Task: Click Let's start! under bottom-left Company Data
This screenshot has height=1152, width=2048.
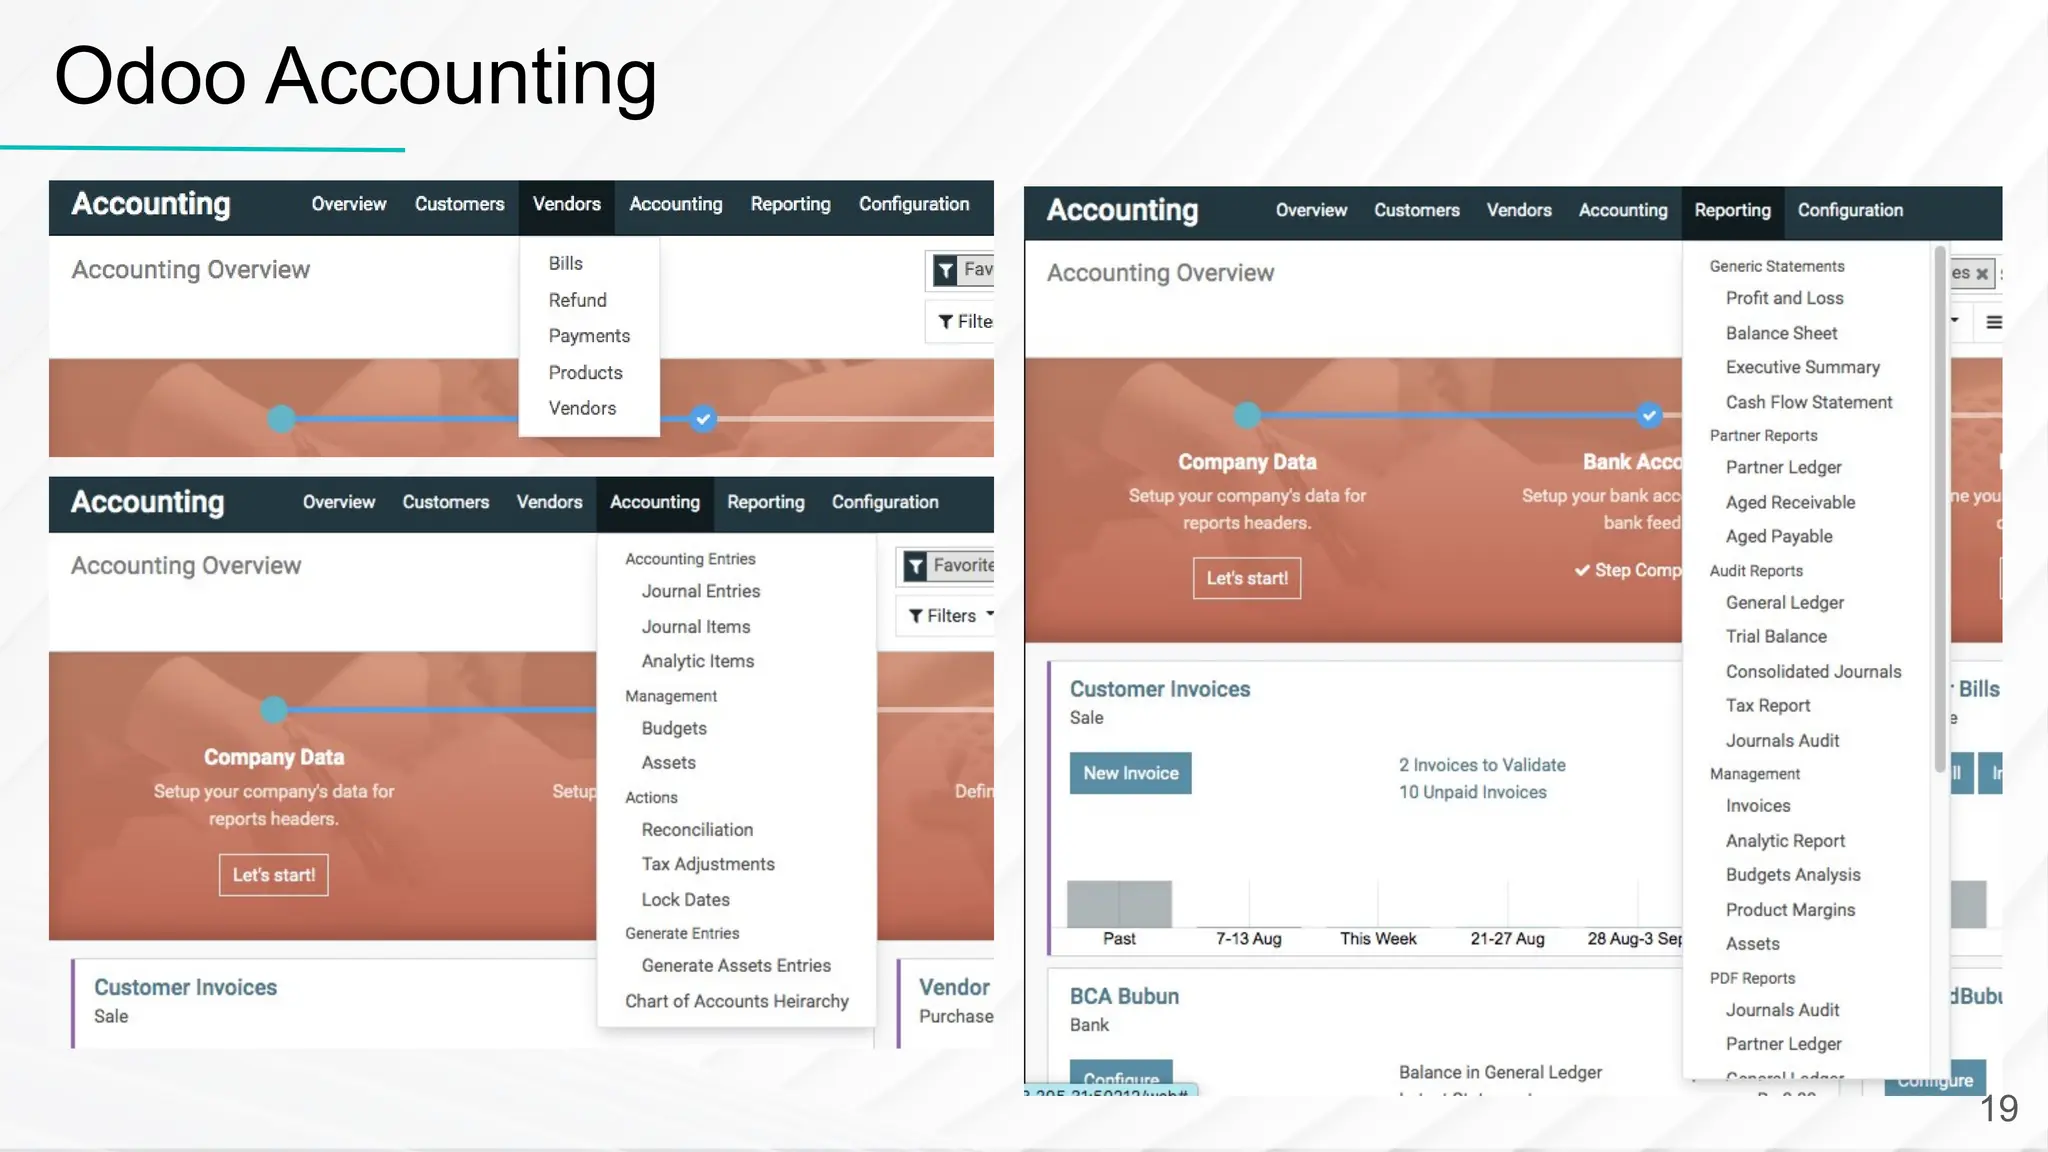Action: [x=274, y=875]
